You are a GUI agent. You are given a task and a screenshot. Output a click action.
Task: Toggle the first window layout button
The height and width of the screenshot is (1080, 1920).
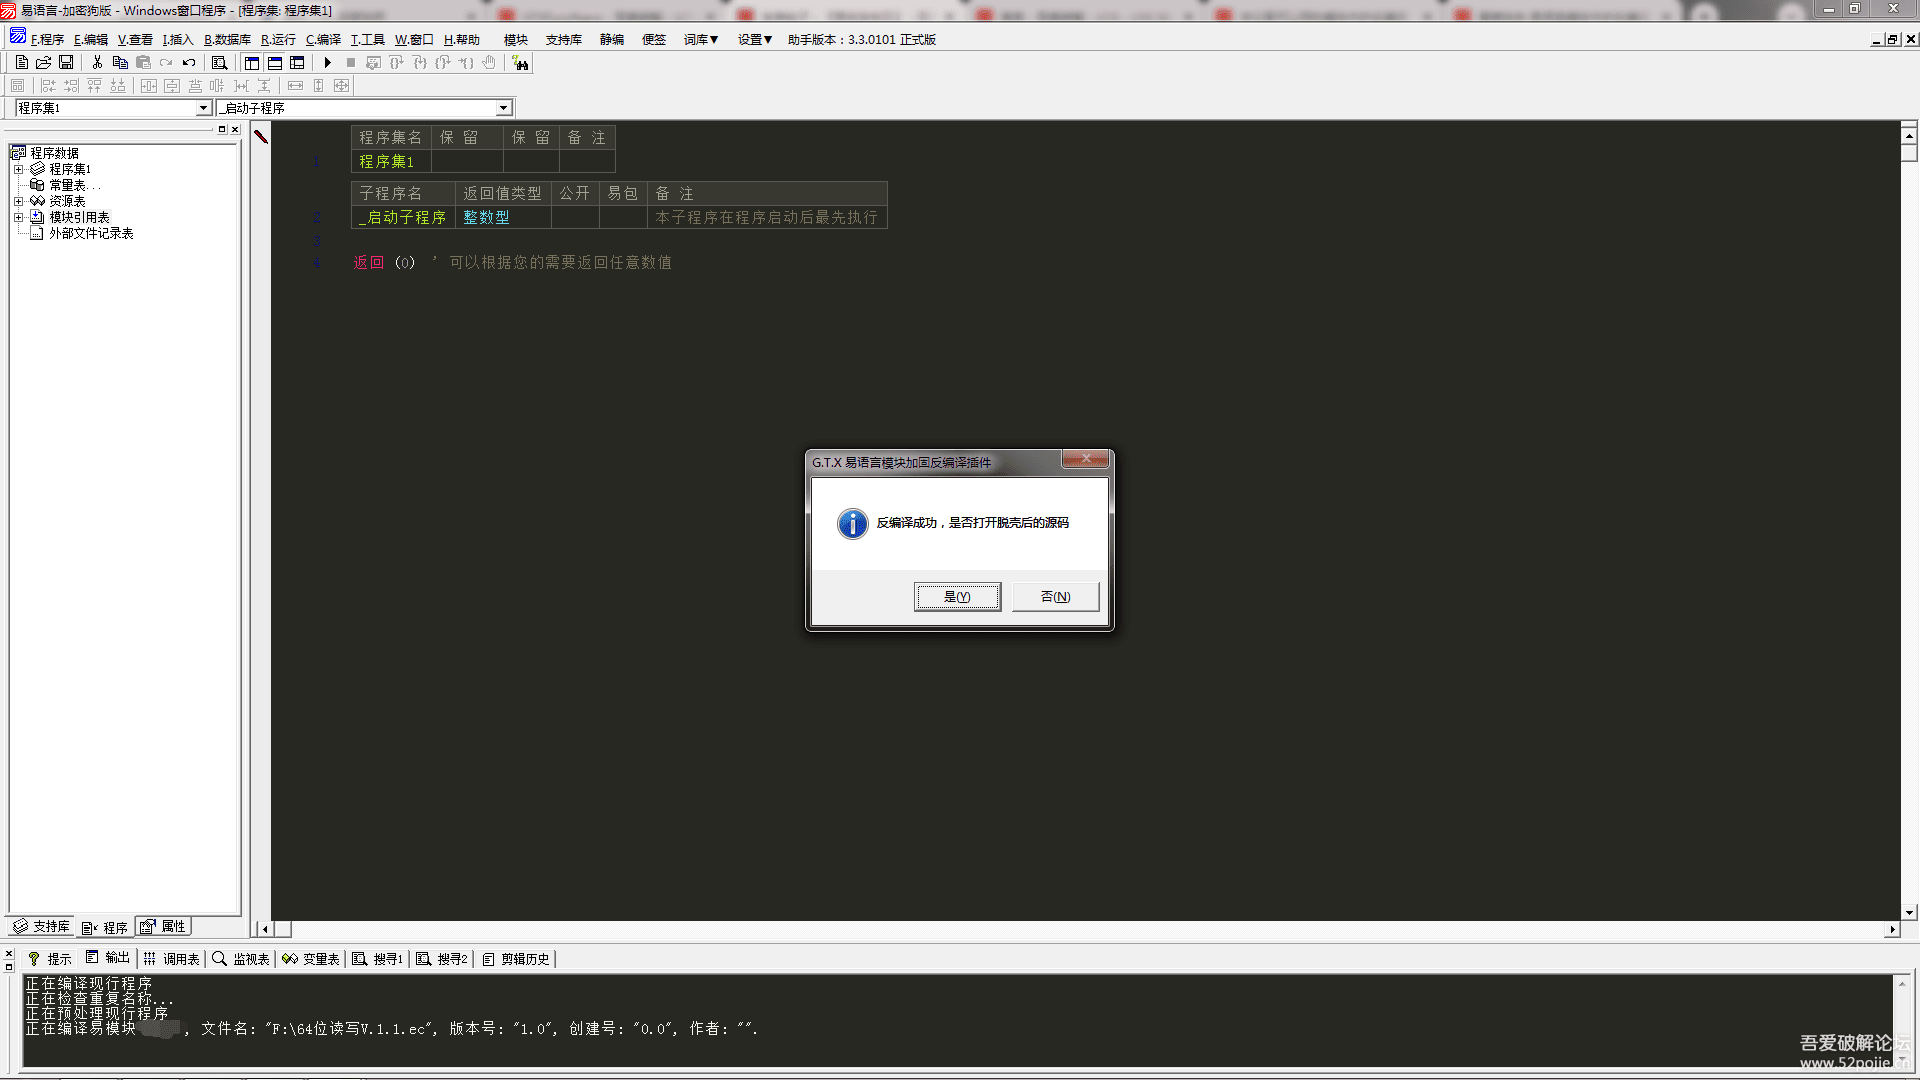point(252,63)
